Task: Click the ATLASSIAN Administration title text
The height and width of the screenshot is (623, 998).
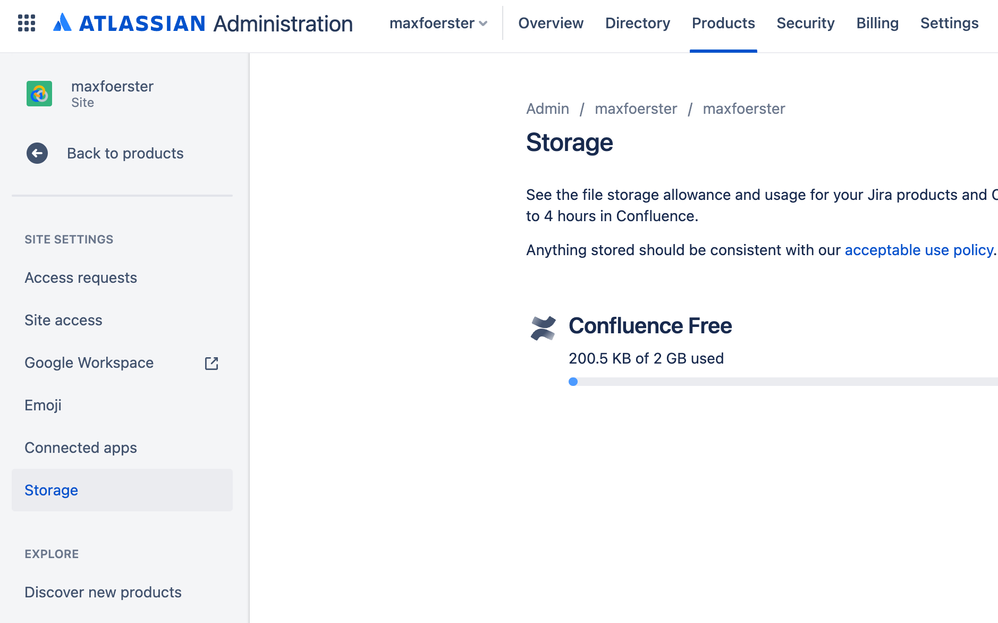Action: click(216, 24)
